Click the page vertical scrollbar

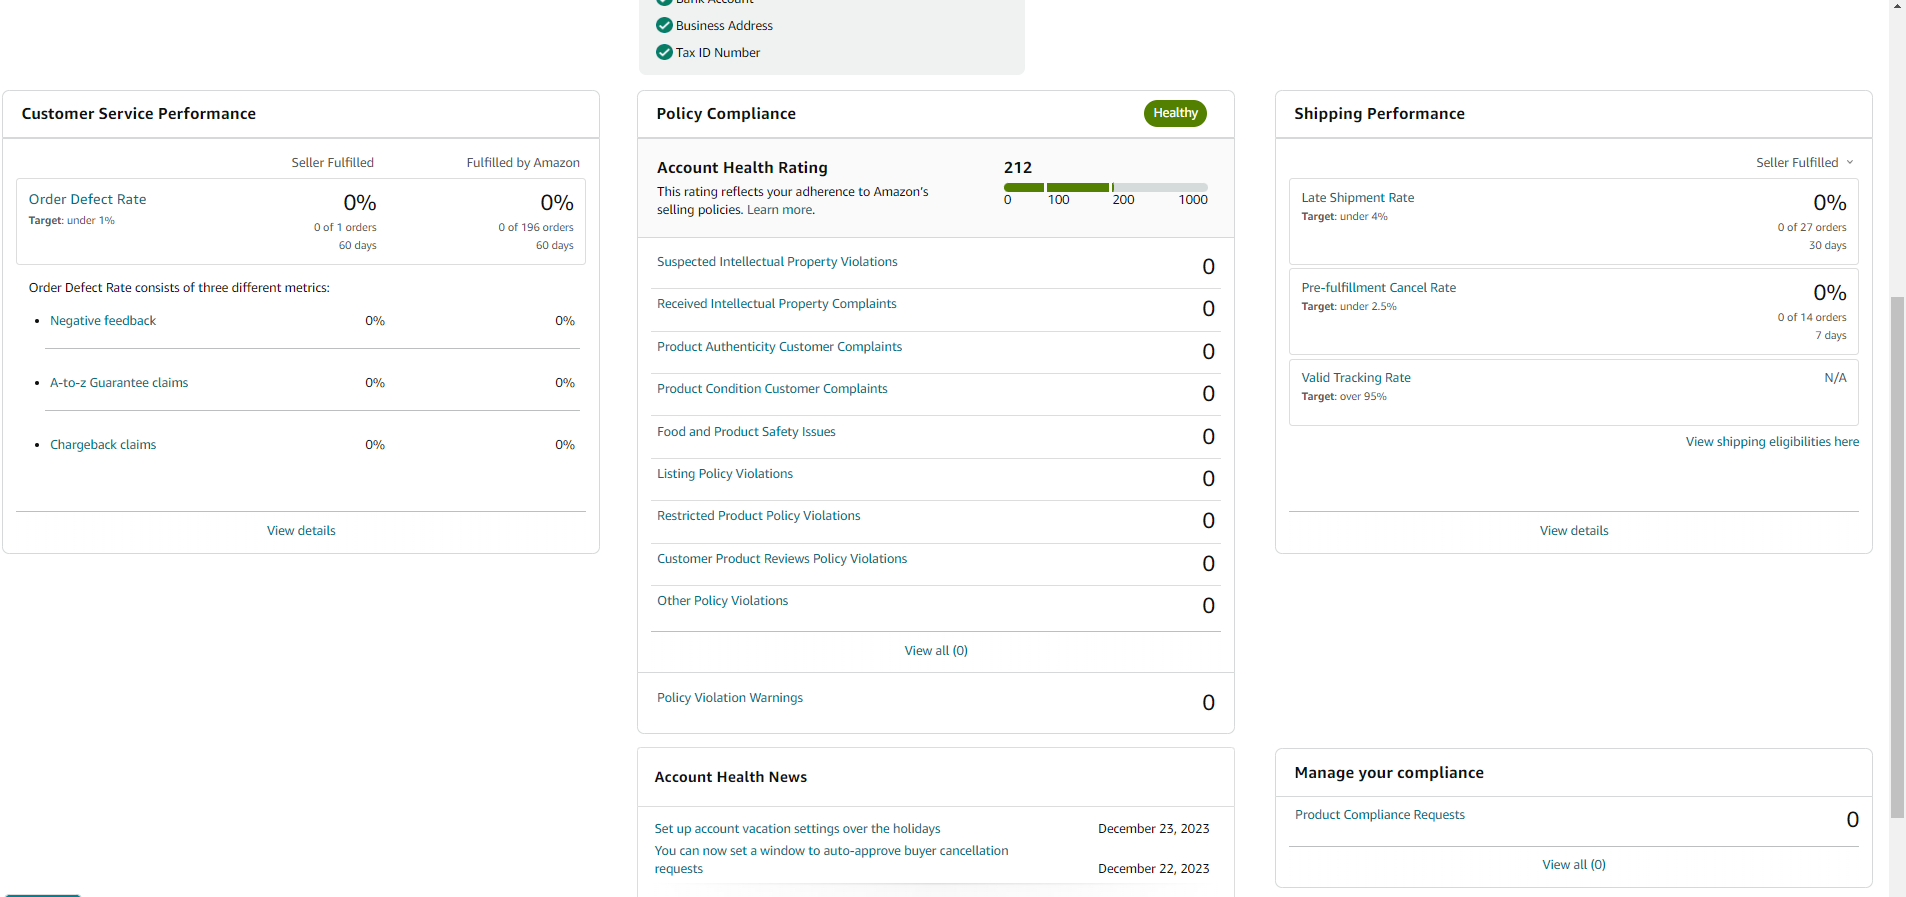pos(1897,557)
